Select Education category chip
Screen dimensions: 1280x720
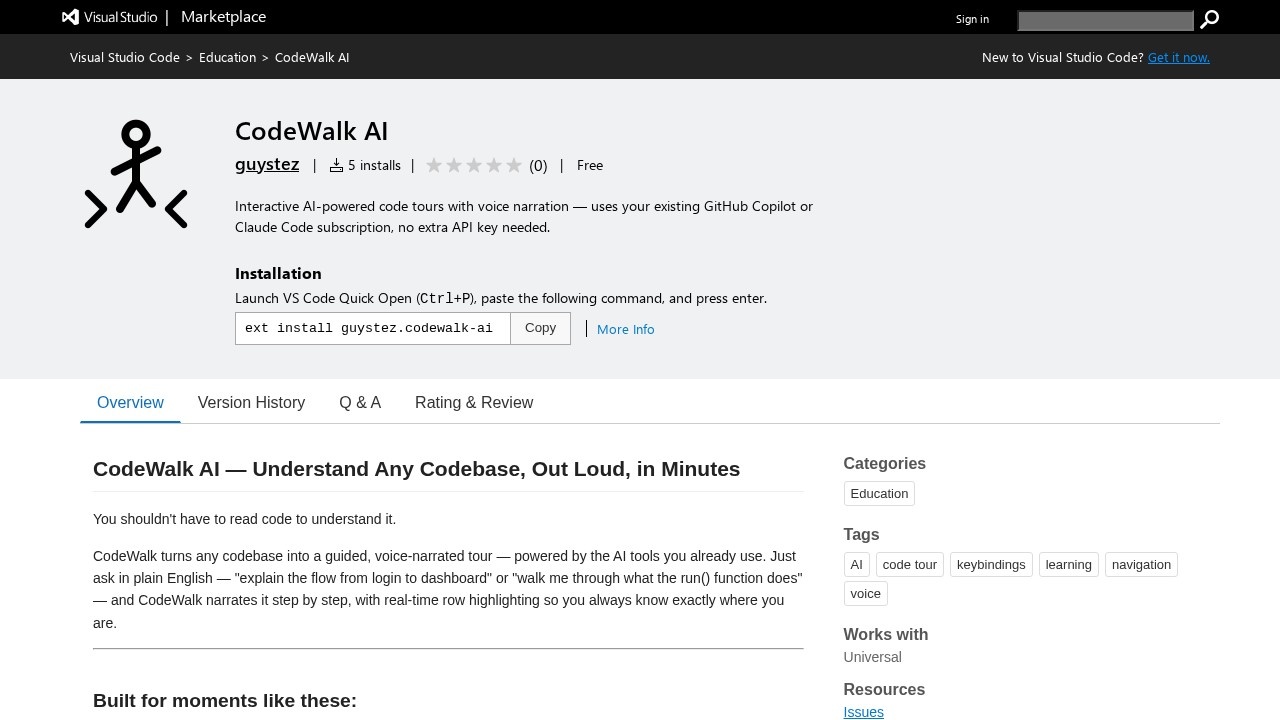[x=879, y=493]
